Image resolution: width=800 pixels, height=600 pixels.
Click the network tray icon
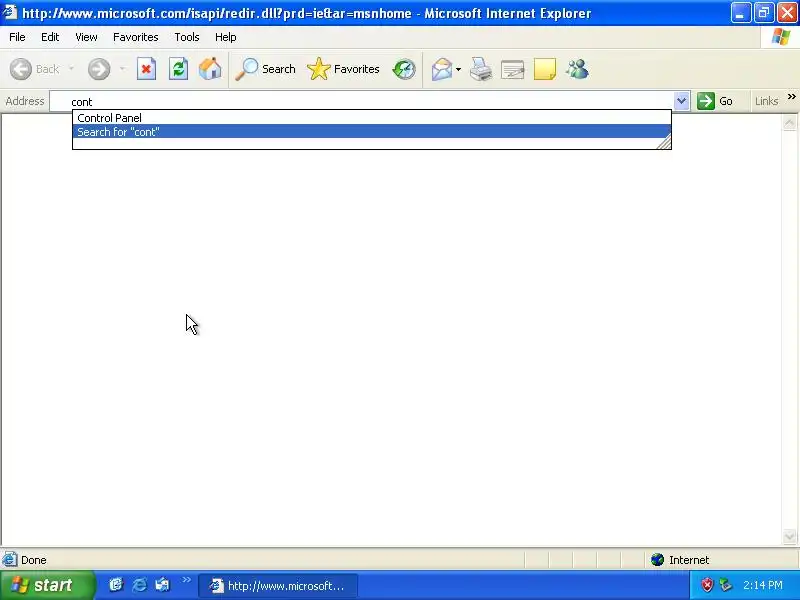pos(725,585)
